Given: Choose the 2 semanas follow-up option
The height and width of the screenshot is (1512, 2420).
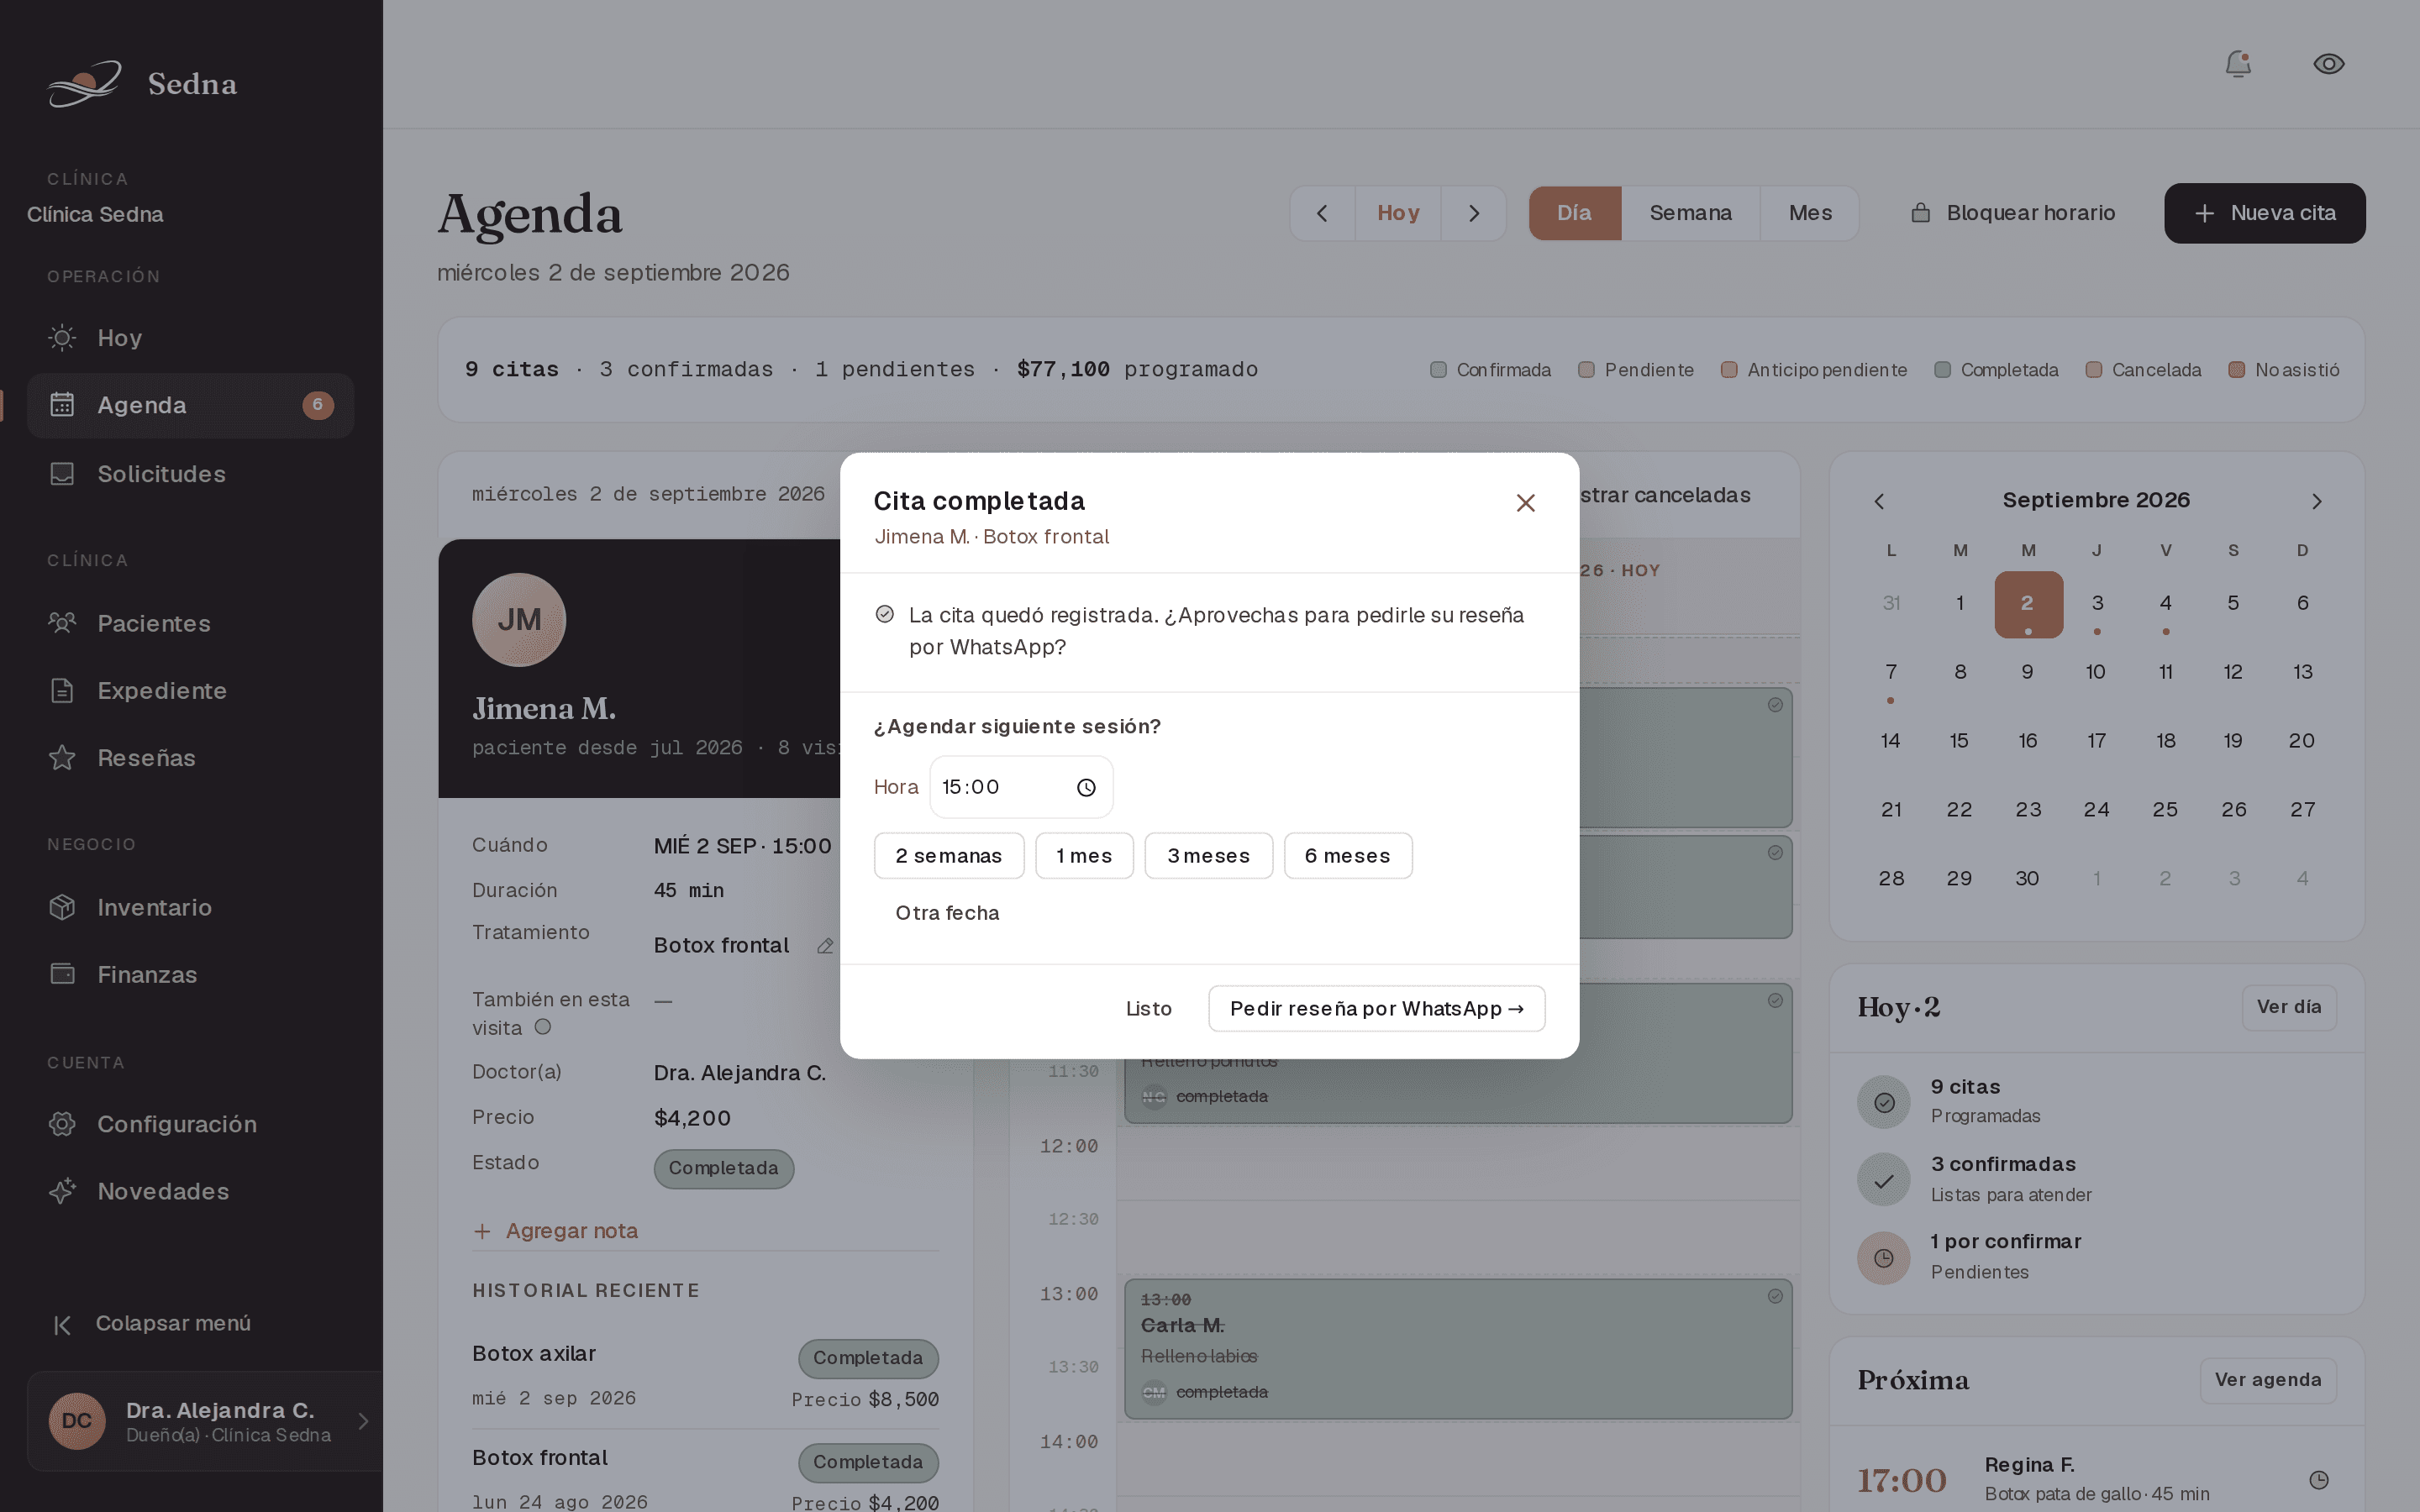Looking at the screenshot, I should (948, 856).
